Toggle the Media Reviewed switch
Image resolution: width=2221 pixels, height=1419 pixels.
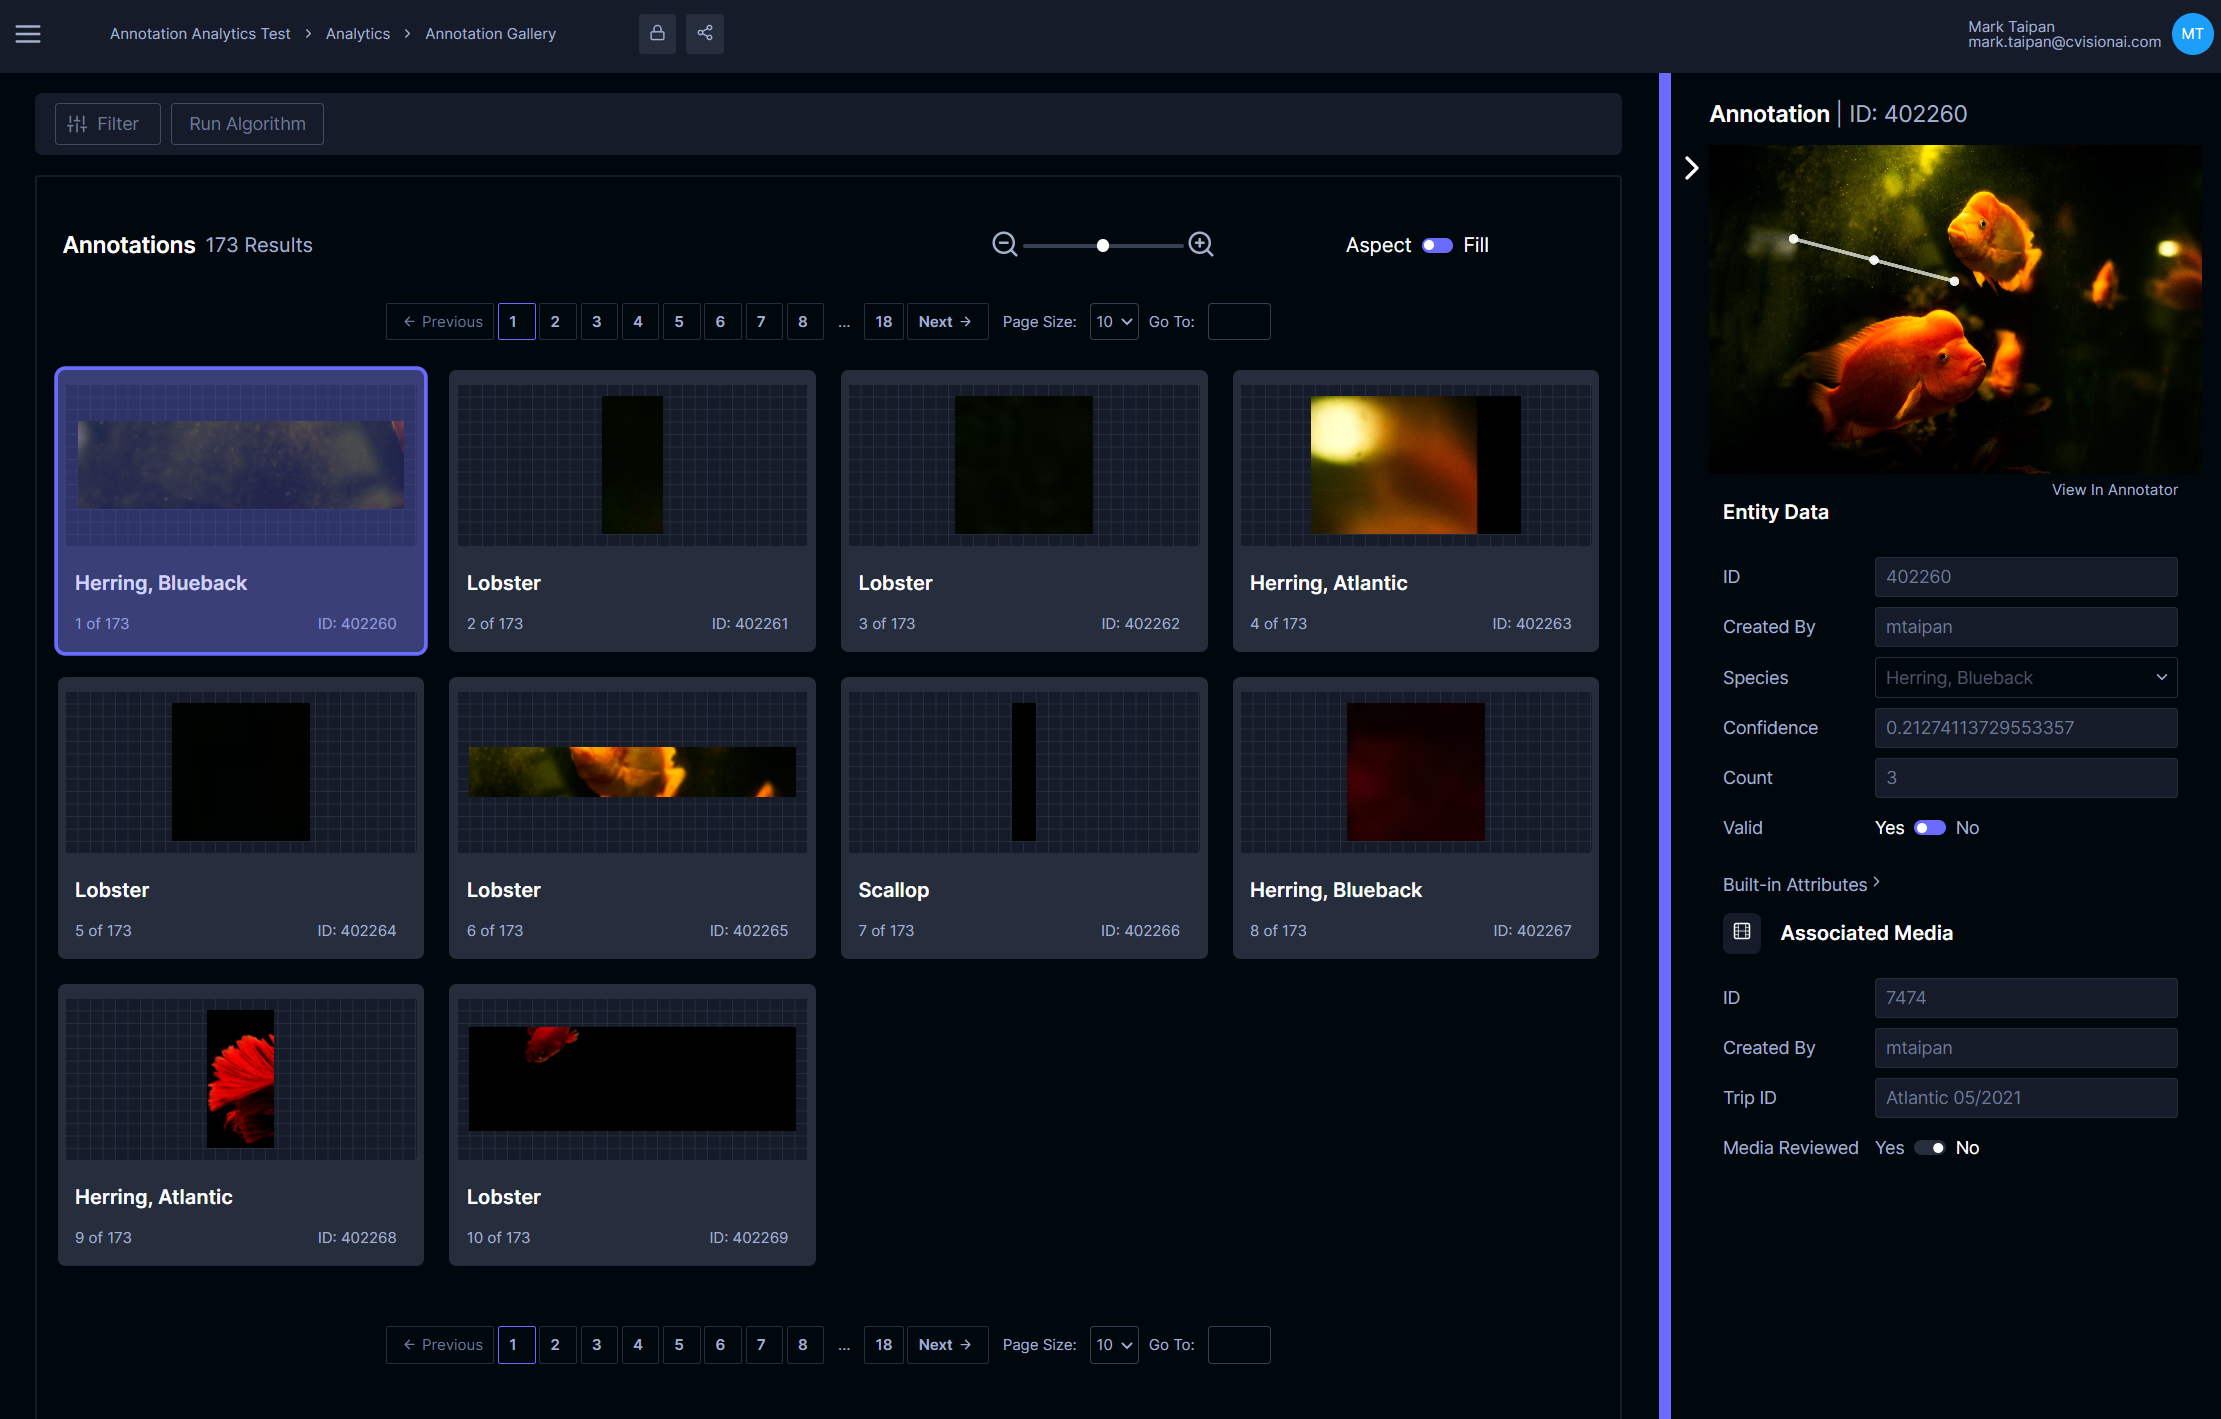pos(1929,1148)
